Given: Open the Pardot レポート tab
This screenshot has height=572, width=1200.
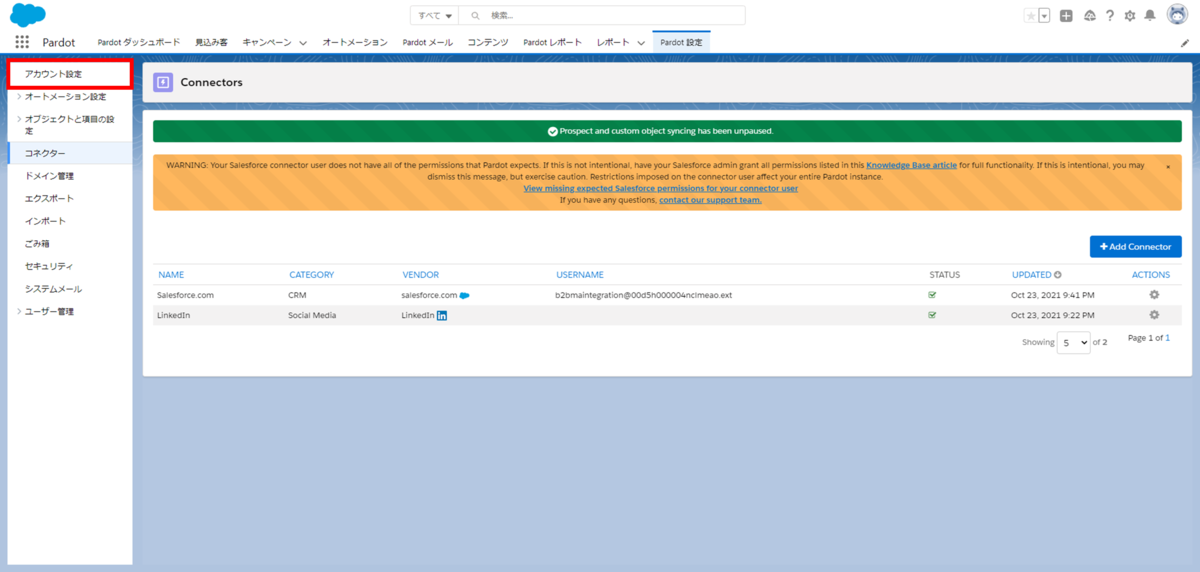Looking at the screenshot, I should click(553, 43).
